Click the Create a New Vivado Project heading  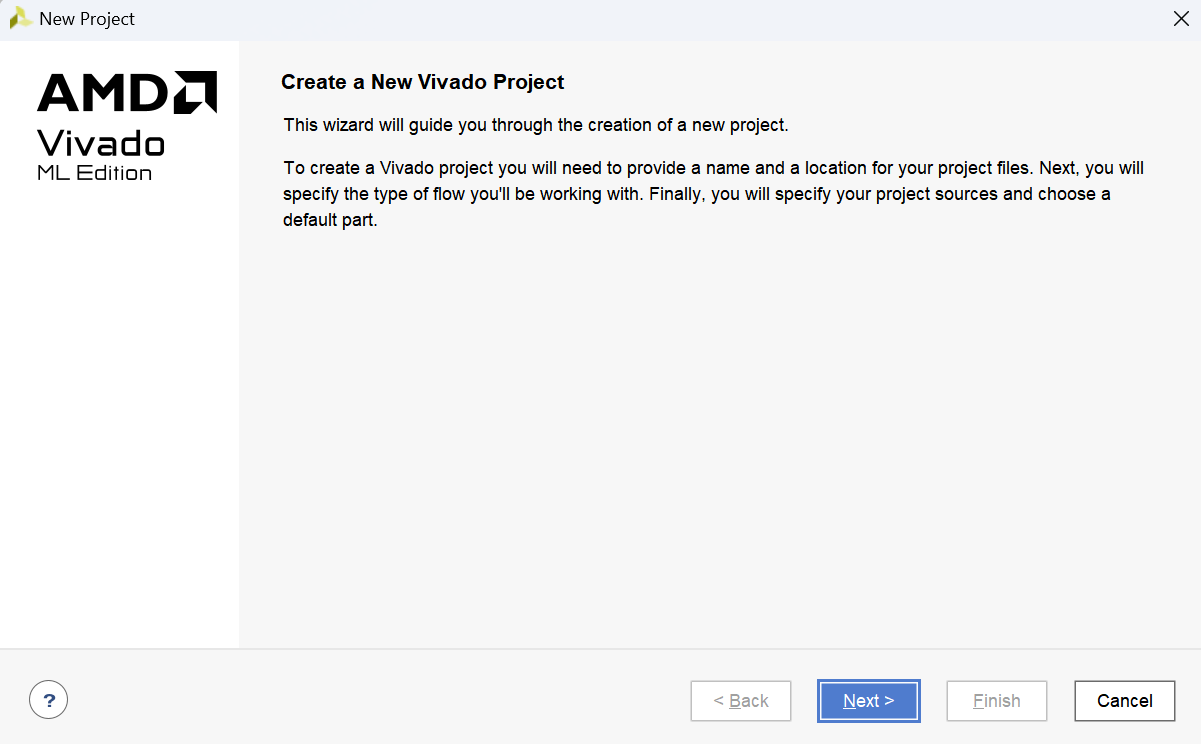pyautogui.click(x=423, y=82)
